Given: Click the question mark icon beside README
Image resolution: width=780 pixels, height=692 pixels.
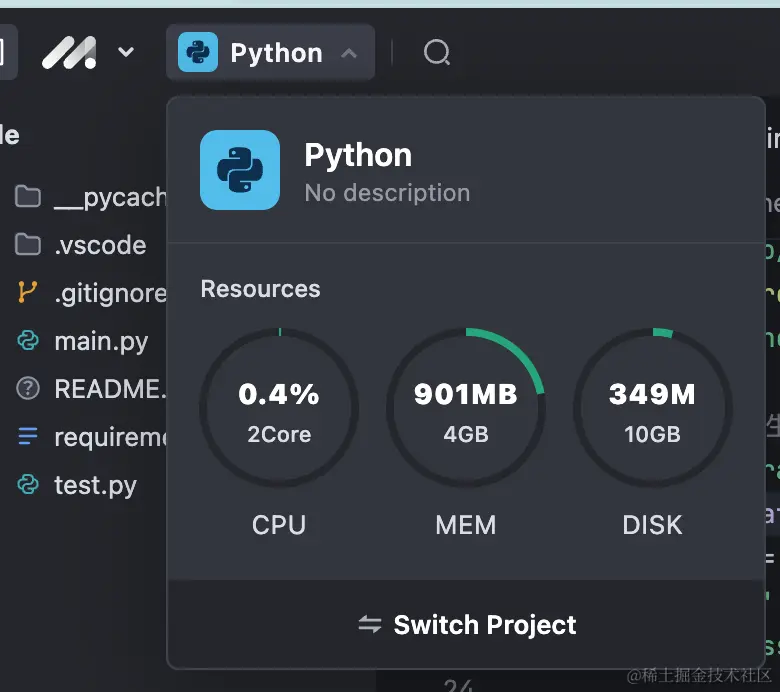Looking at the screenshot, I should pos(28,389).
